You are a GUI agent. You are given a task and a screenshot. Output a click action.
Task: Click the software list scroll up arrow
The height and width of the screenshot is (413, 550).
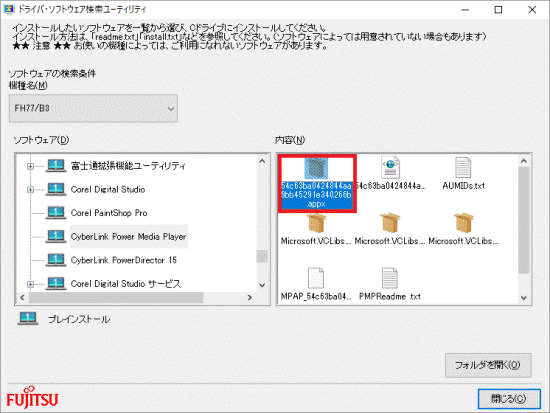point(262,161)
